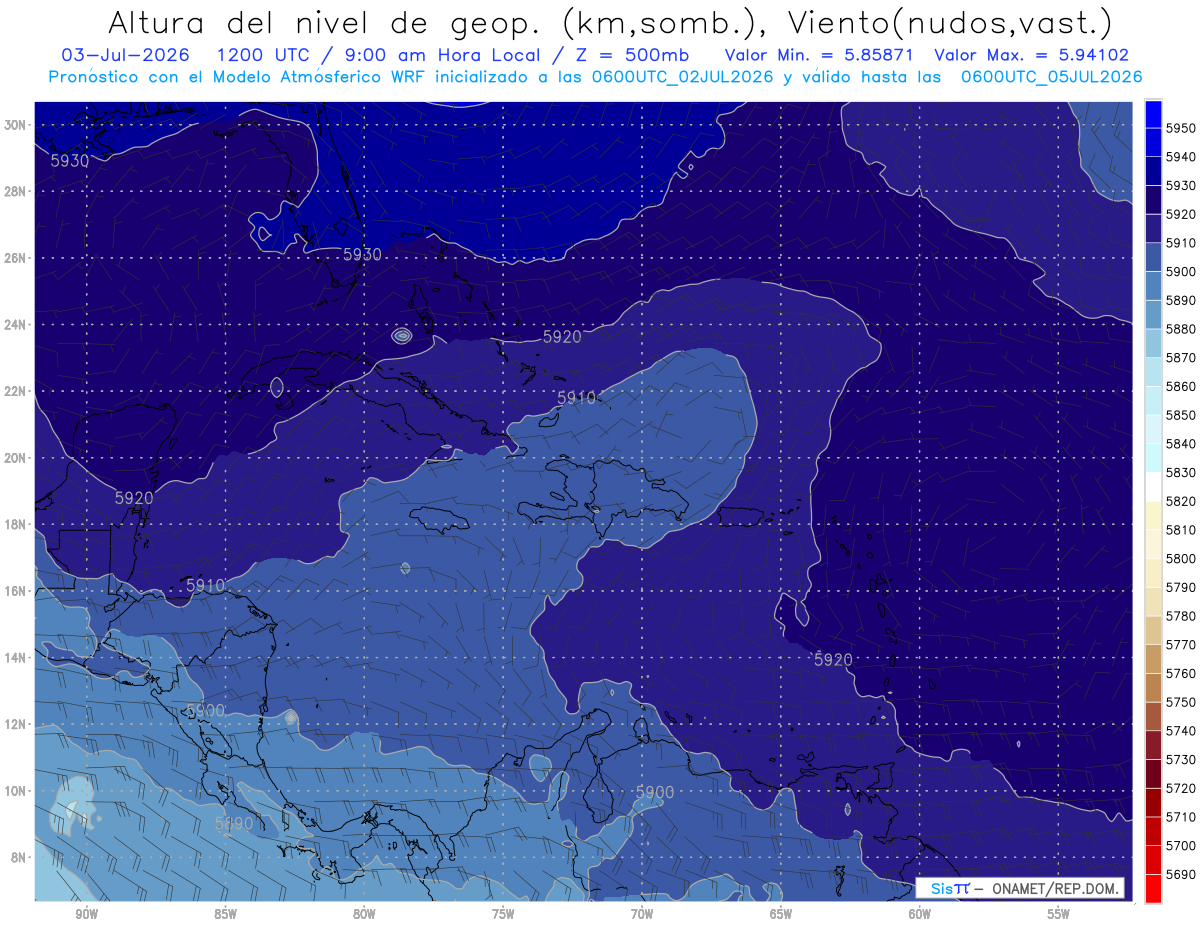Click the colorbar label 5710

tap(1181, 817)
